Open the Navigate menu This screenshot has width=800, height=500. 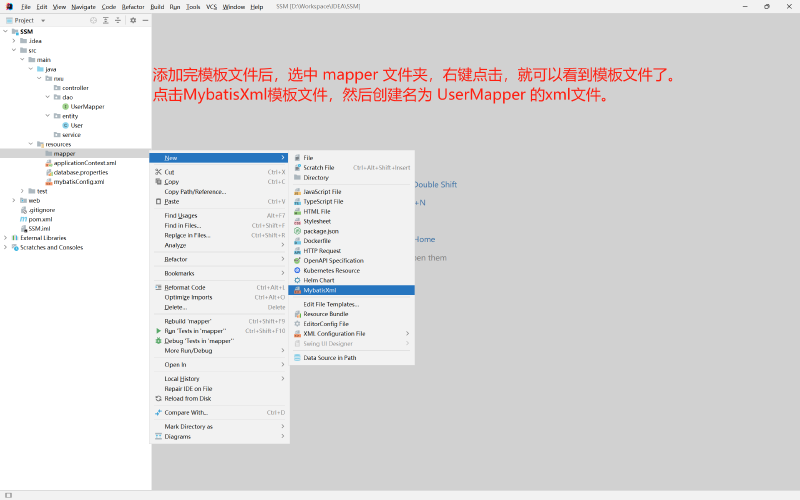(x=84, y=7)
